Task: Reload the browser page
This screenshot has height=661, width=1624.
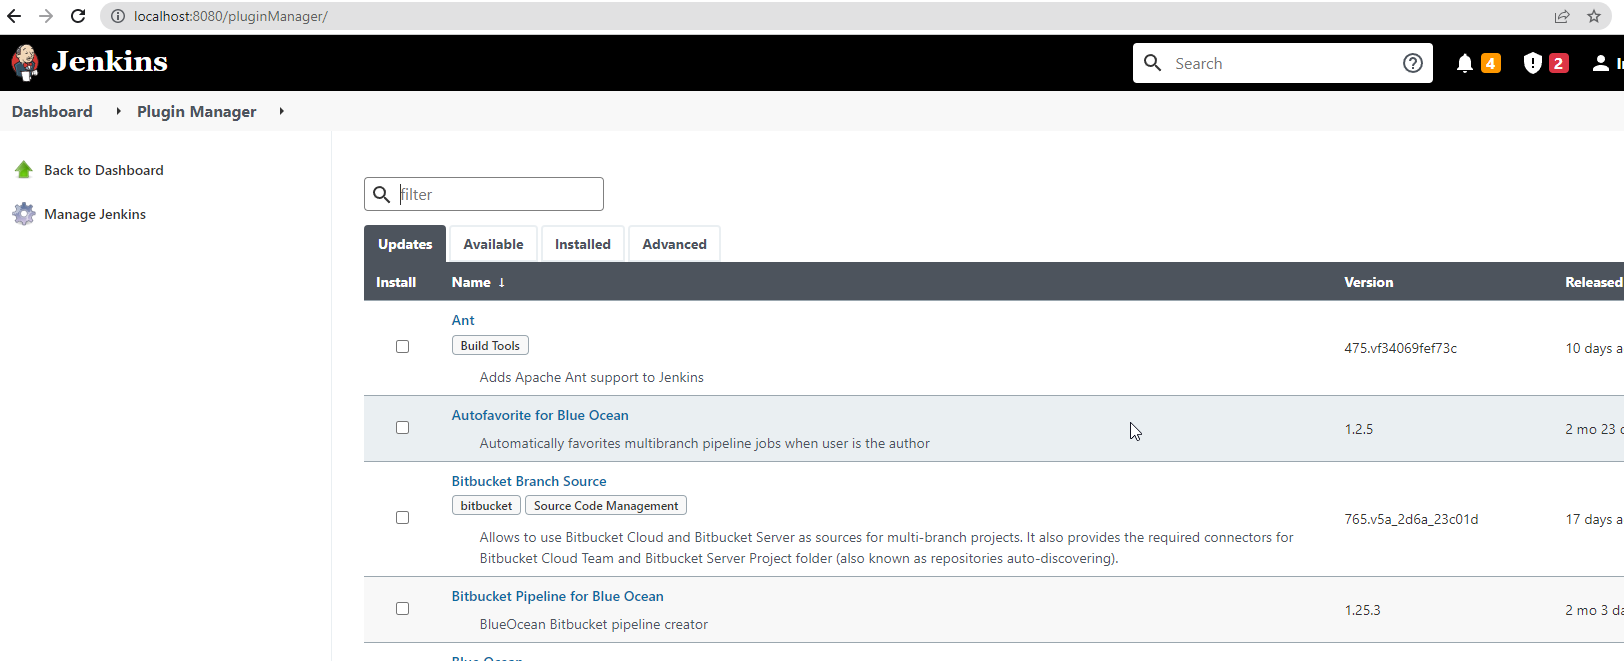Action: 78,16
